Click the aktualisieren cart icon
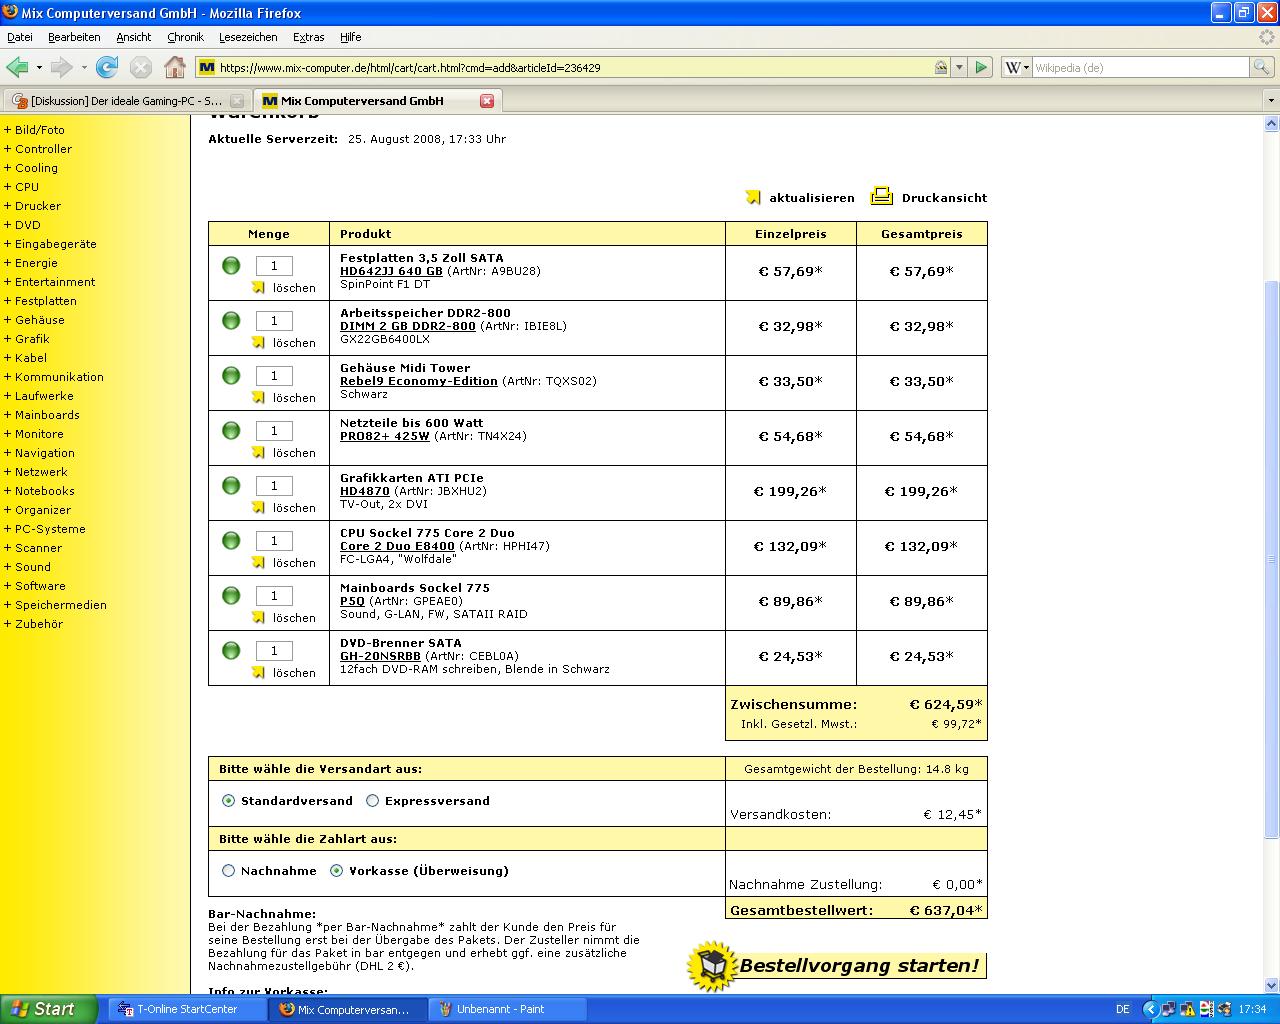Image resolution: width=1280 pixels, height=1024 pixels. point(753,197)
